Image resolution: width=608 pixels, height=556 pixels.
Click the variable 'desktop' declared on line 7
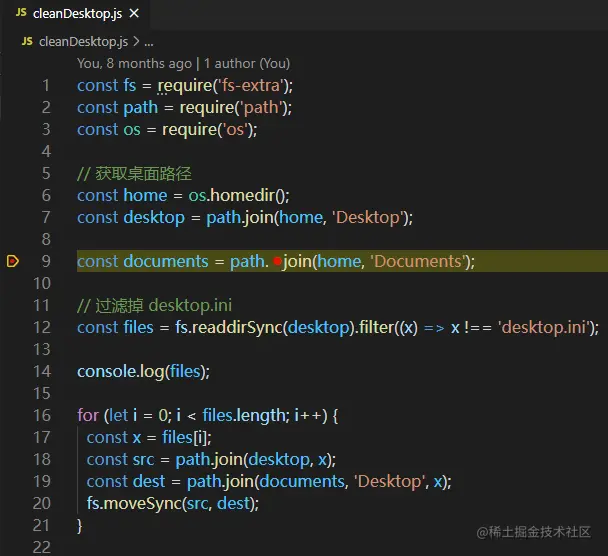tap(154, 218)
